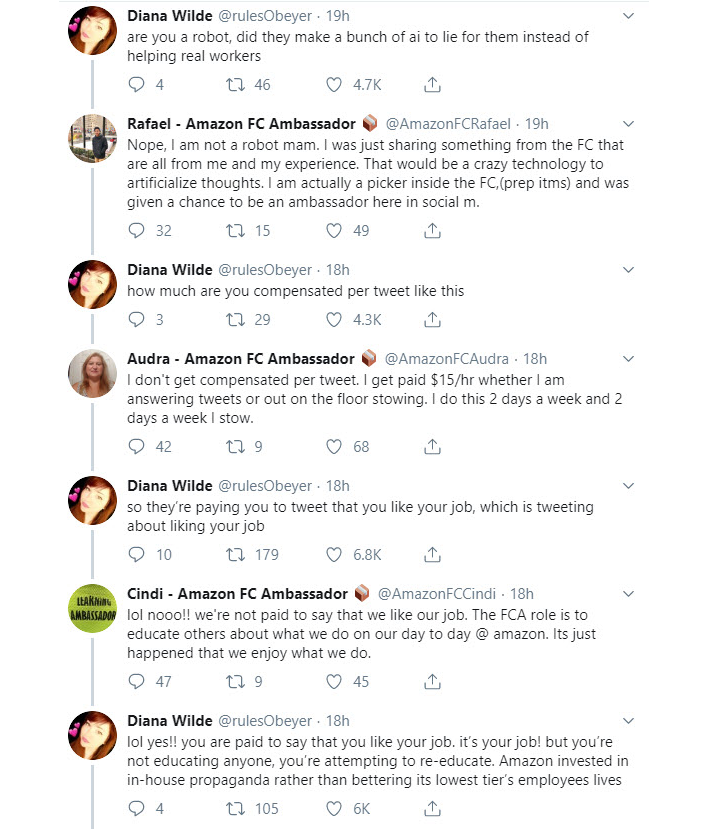Retweet Rafael's 'not a robot' reply

pos(235,231)
